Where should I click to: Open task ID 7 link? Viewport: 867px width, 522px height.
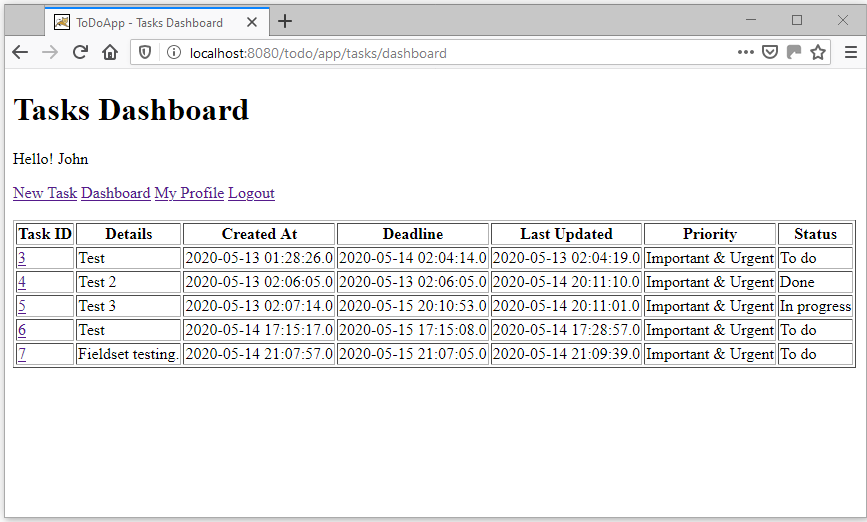(22, 354)
